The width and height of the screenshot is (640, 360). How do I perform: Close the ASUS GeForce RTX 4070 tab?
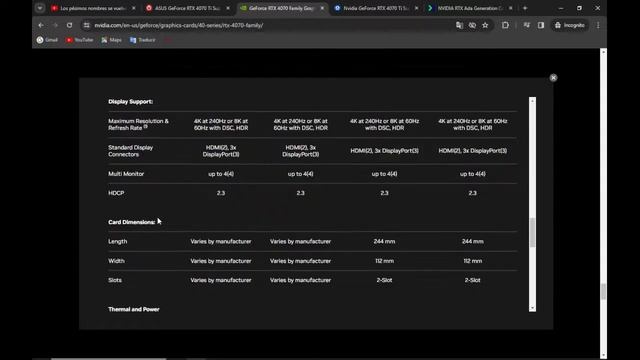[x=228, y=8]
